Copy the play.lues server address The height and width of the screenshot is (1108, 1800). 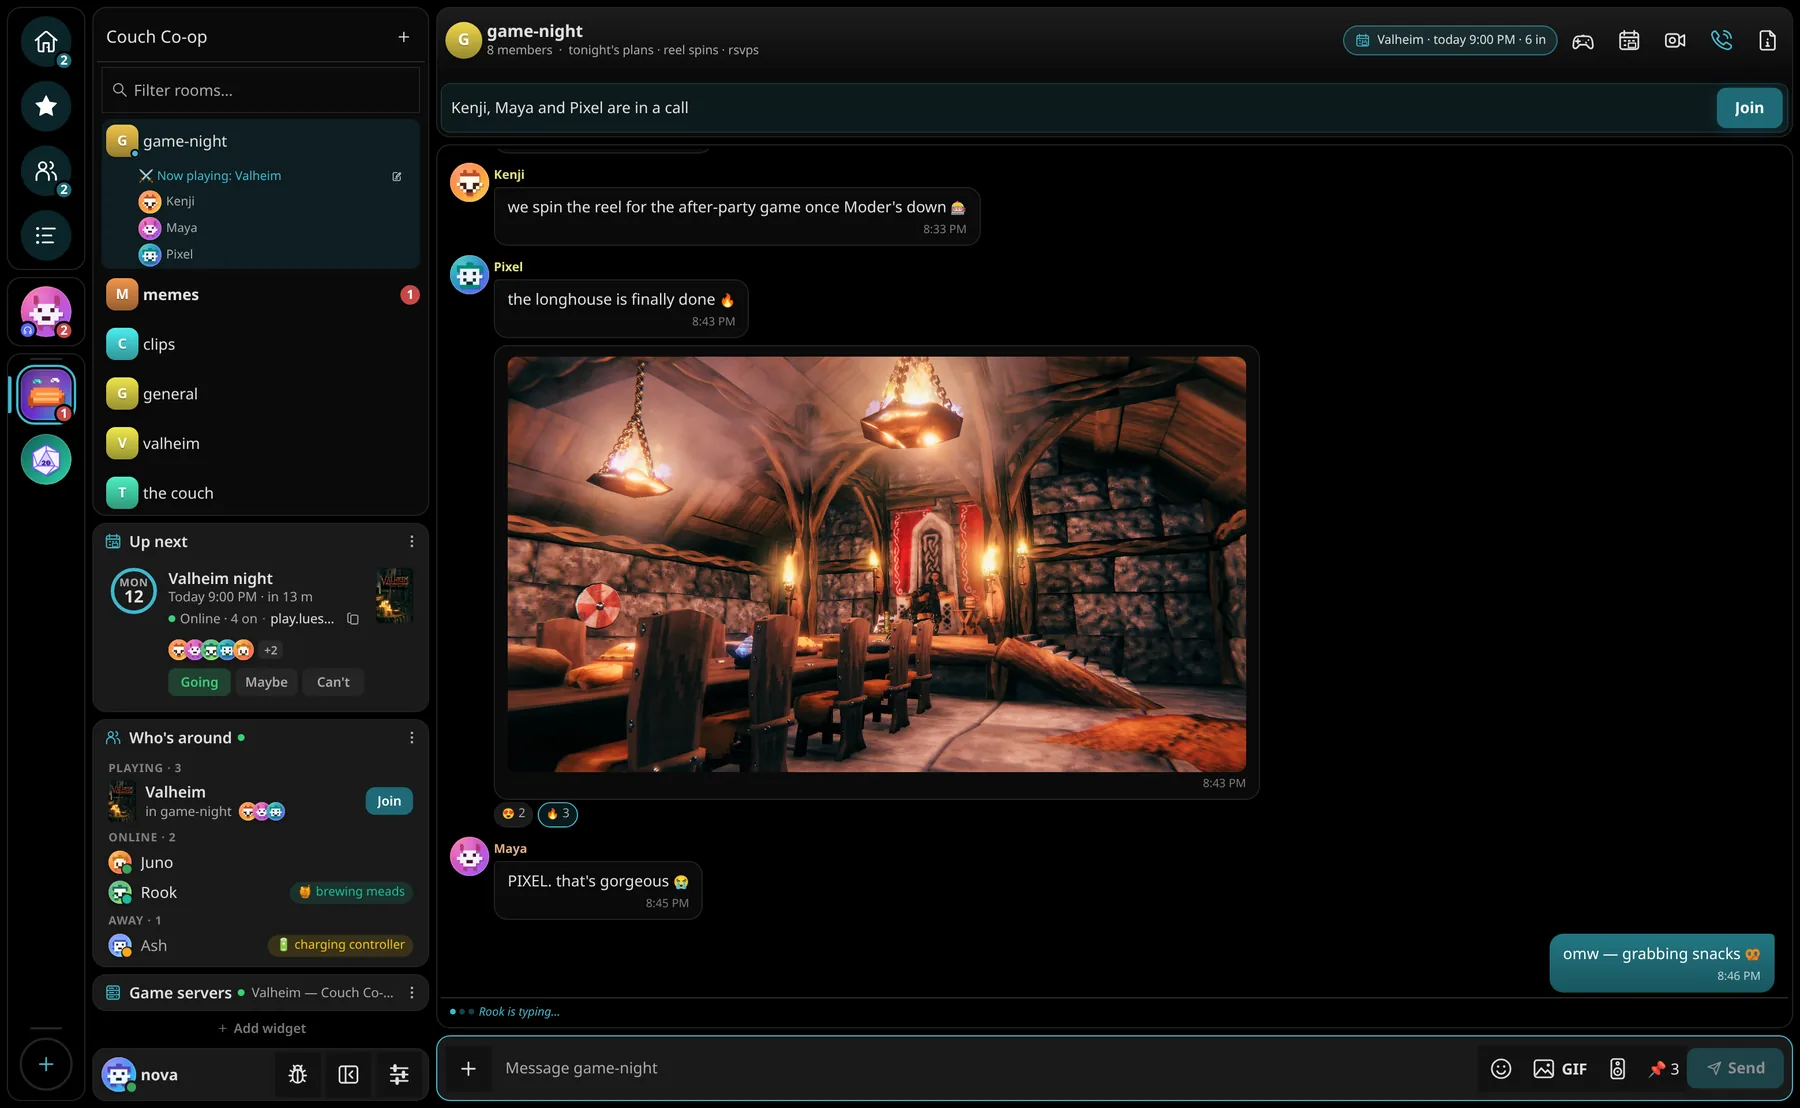353,619
